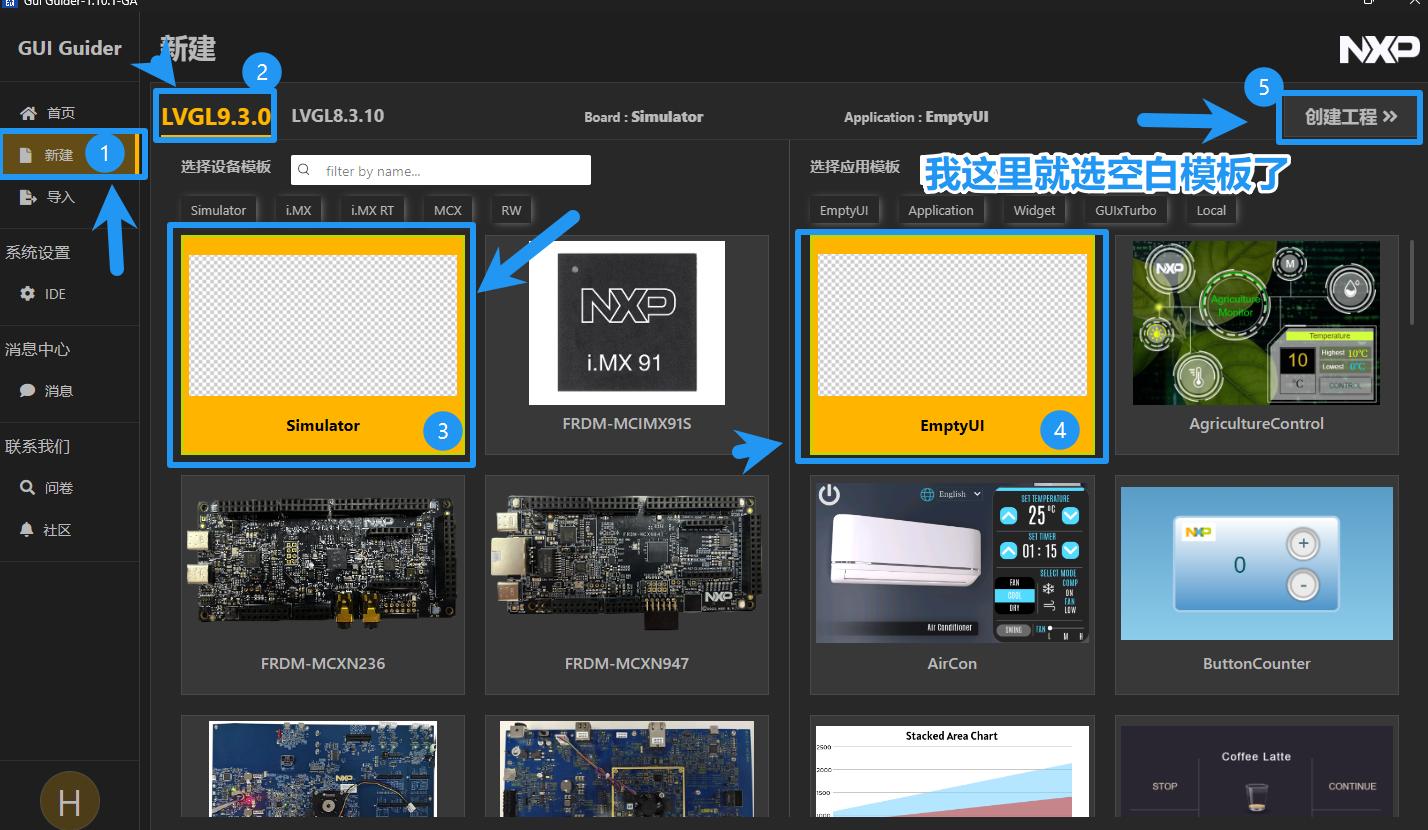The image size is (1428, 830).
Task: Click the magnifier icon beside 问卷
Action: pos(28,488)
